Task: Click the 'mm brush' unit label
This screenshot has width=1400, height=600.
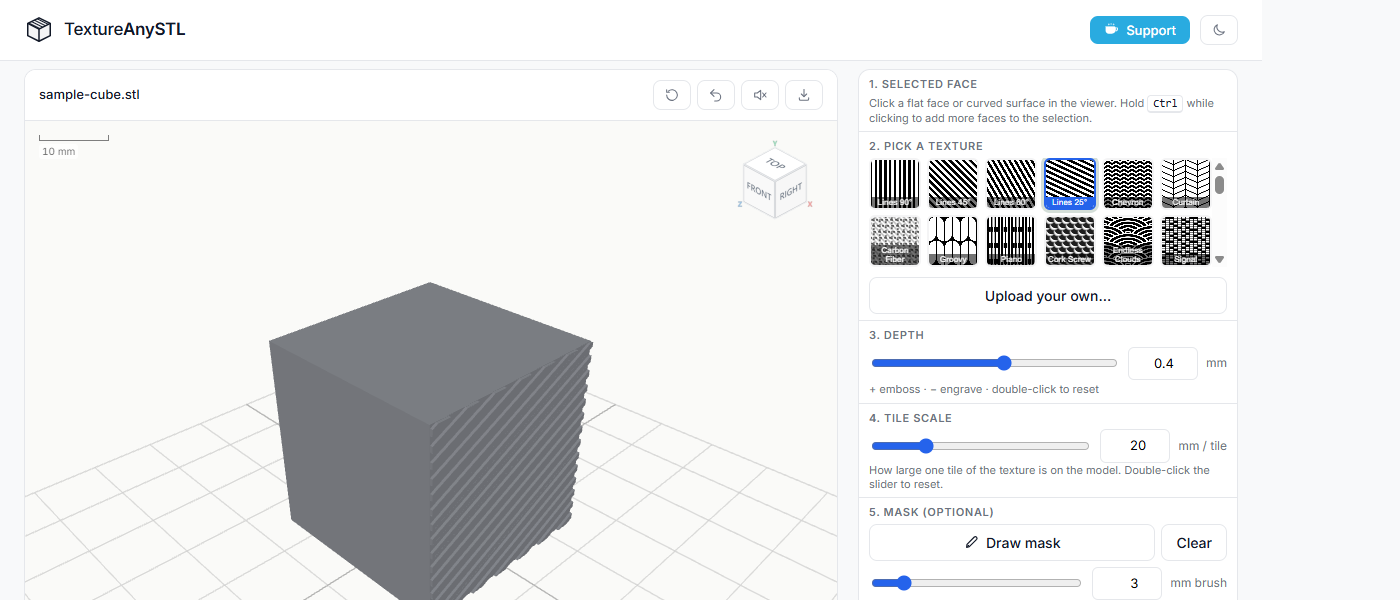Action: coord(1198,583)
